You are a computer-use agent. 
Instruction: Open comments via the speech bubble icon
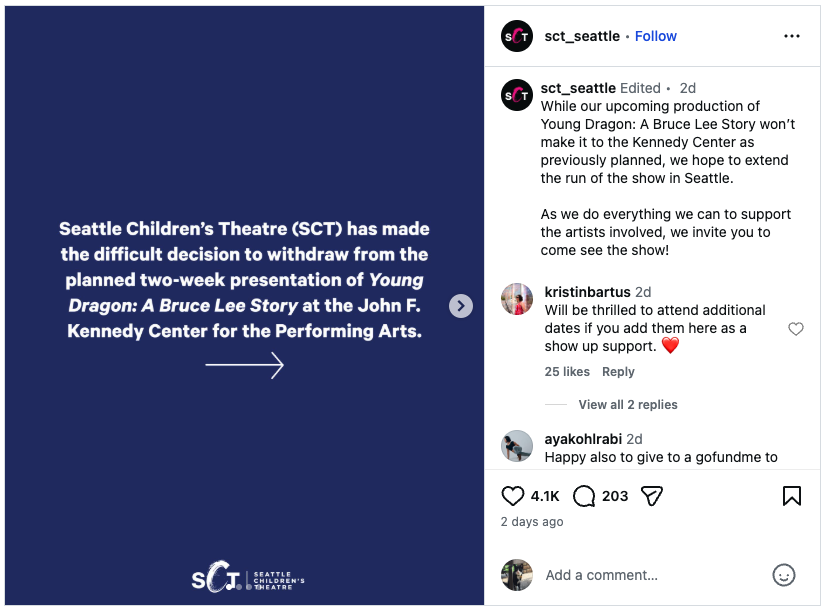(584, 496)
